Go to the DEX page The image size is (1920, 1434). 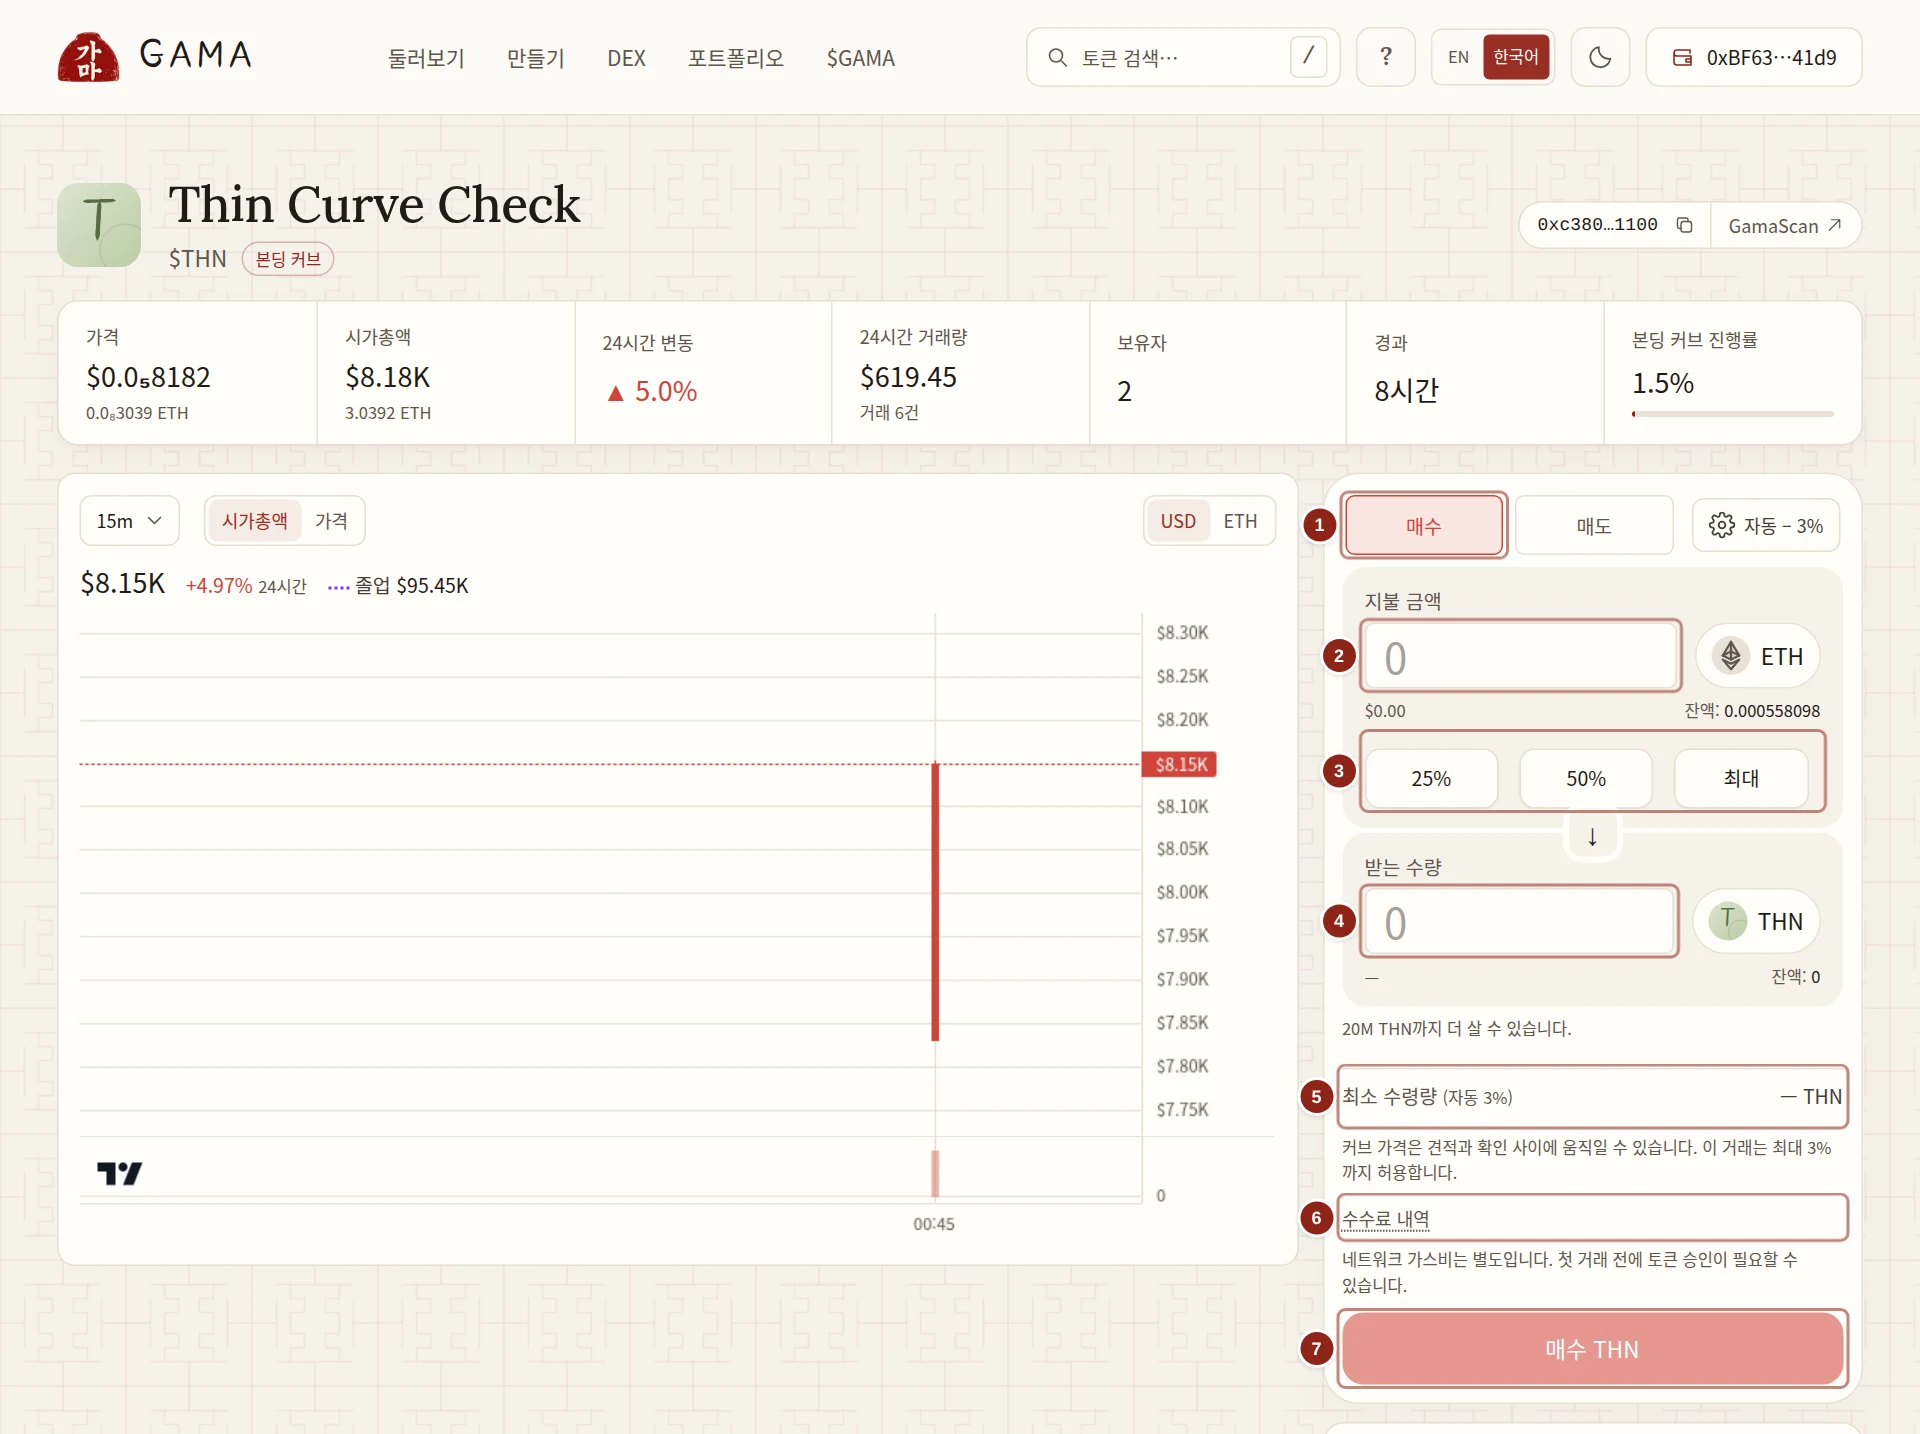[x=626, y=58]
